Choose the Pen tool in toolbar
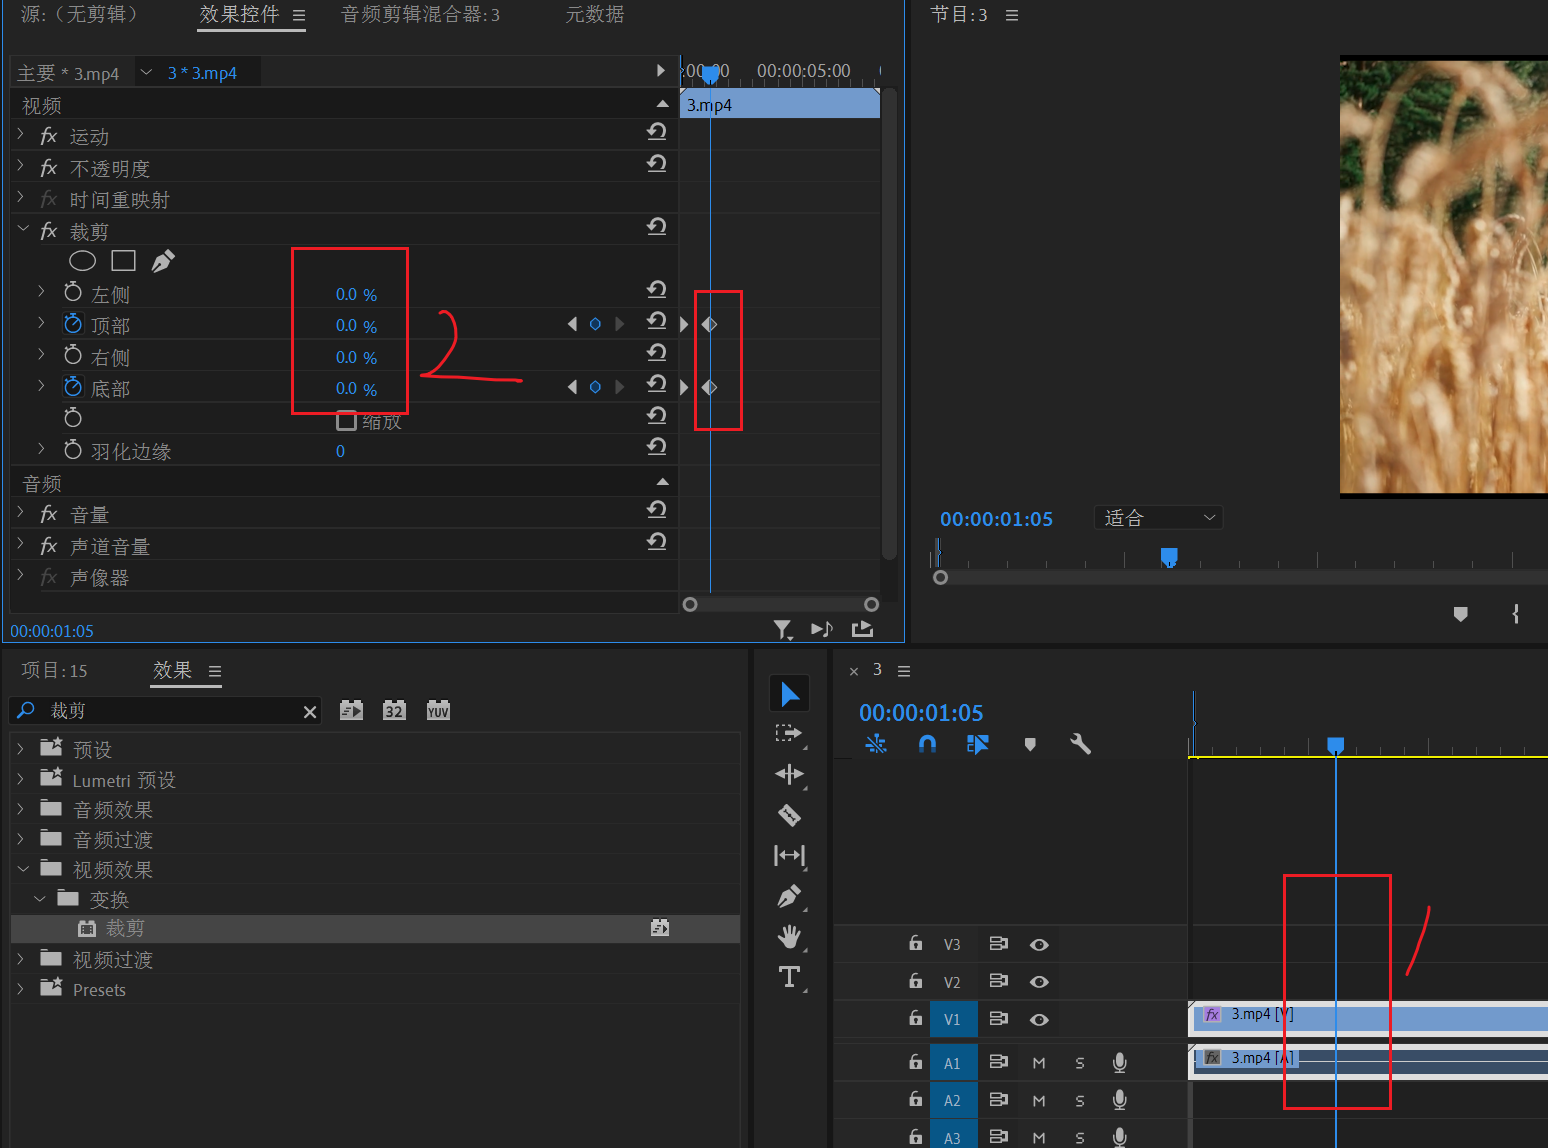1548x1148 pixels. pyautogui.click(x=789, y=896)
